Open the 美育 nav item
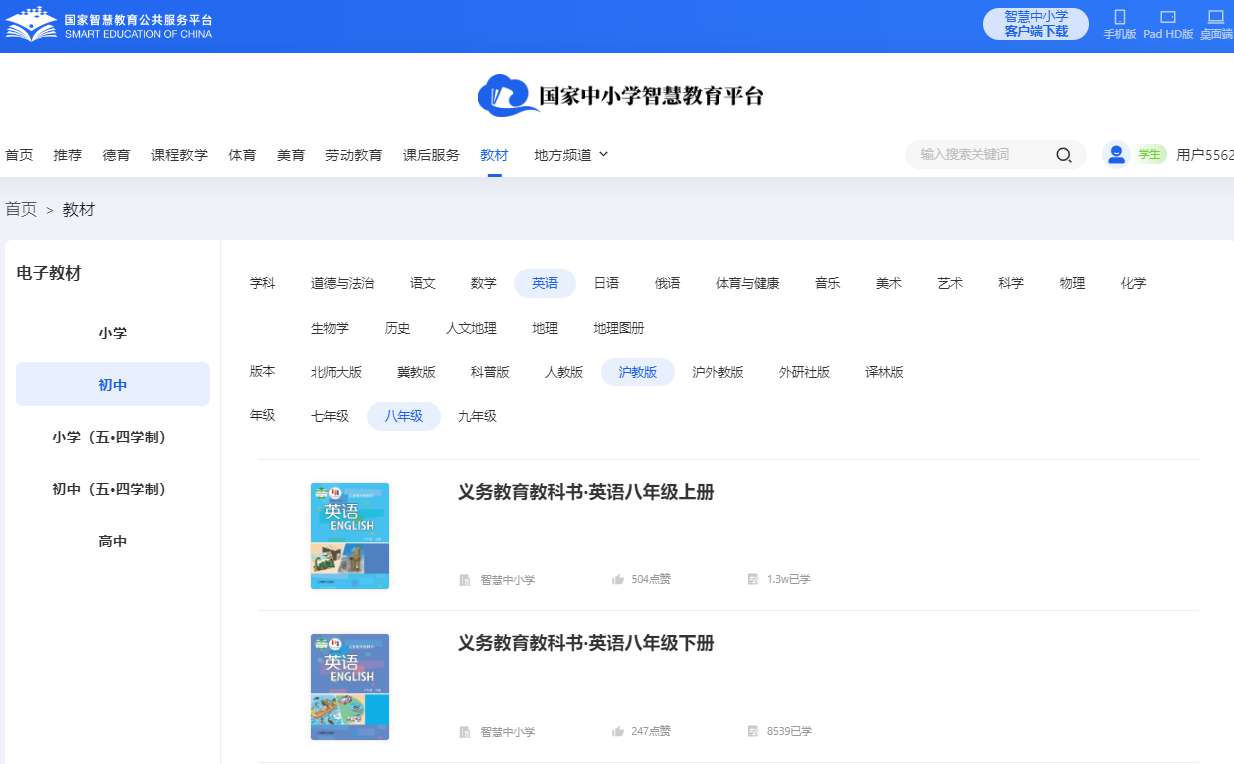 click(291, 155)
